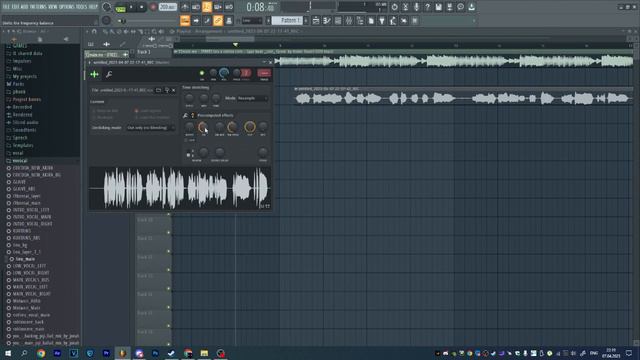The image size is (640, 360).
Task: Adjust the blue channel volume knob
Action: coord(224,73)
